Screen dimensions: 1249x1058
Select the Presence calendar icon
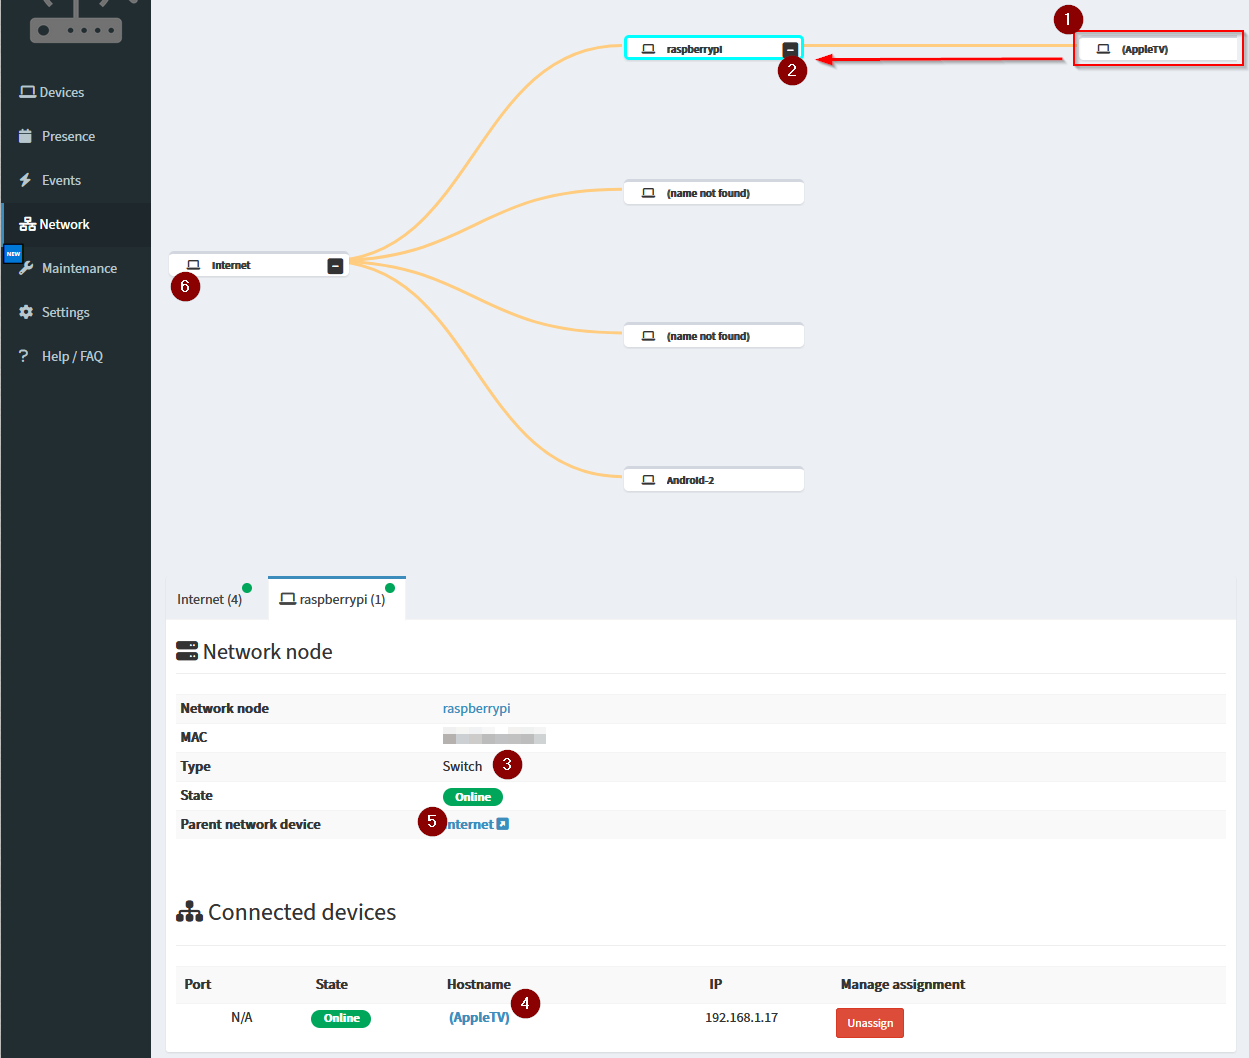(x=25, y=135)
